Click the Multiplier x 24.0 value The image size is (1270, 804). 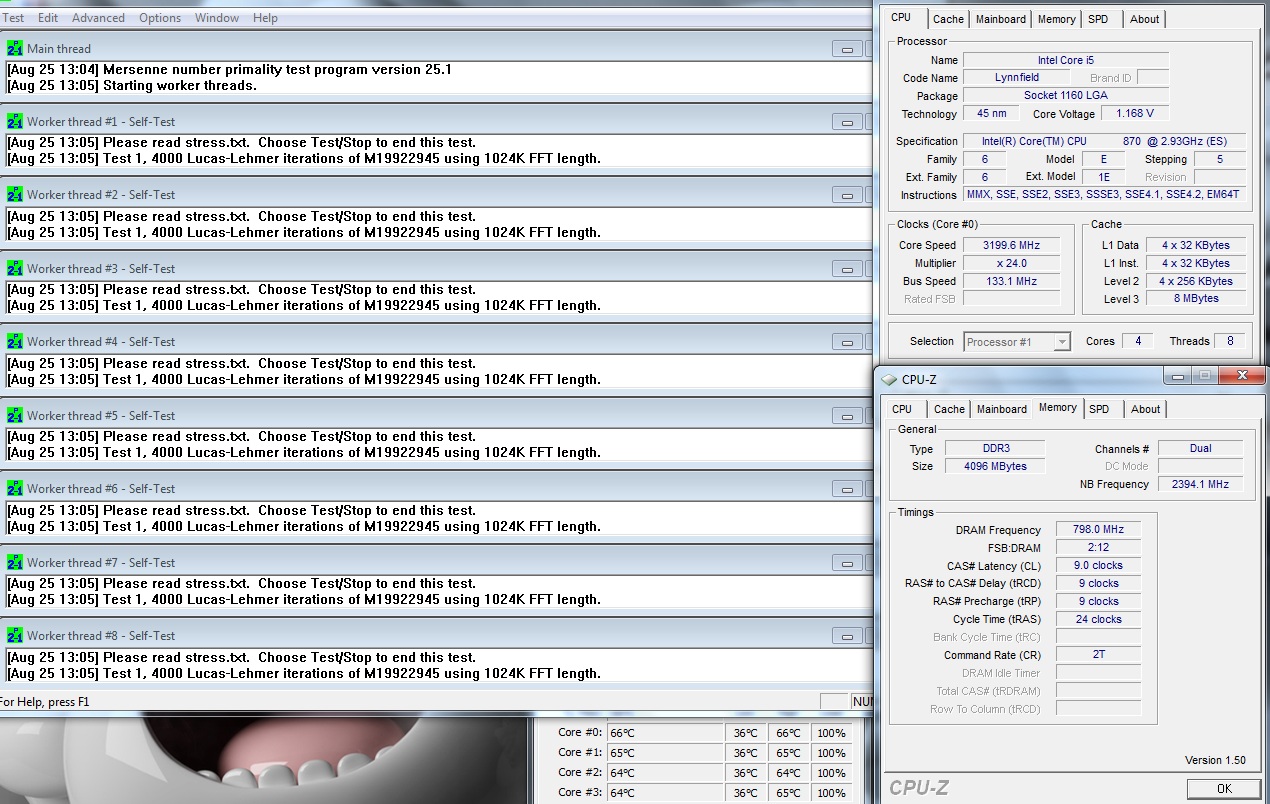point(1012,263)
